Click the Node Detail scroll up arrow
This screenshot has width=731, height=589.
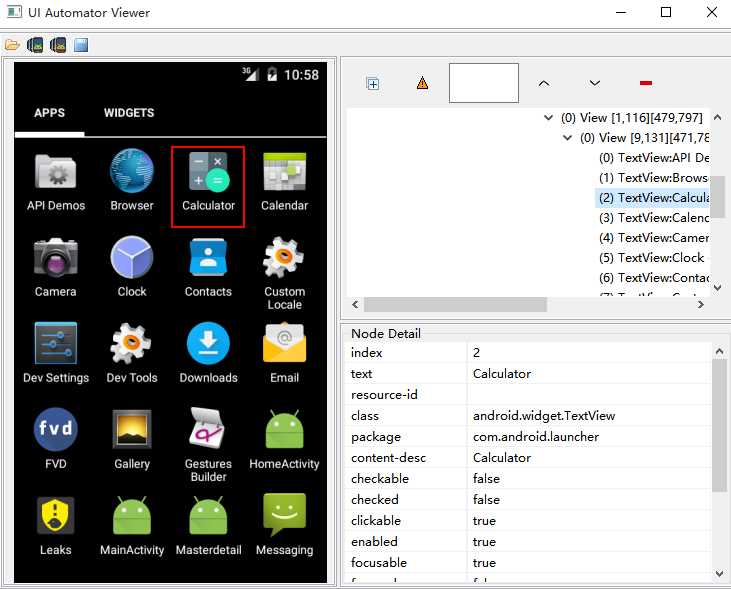[x=719, y=352]
